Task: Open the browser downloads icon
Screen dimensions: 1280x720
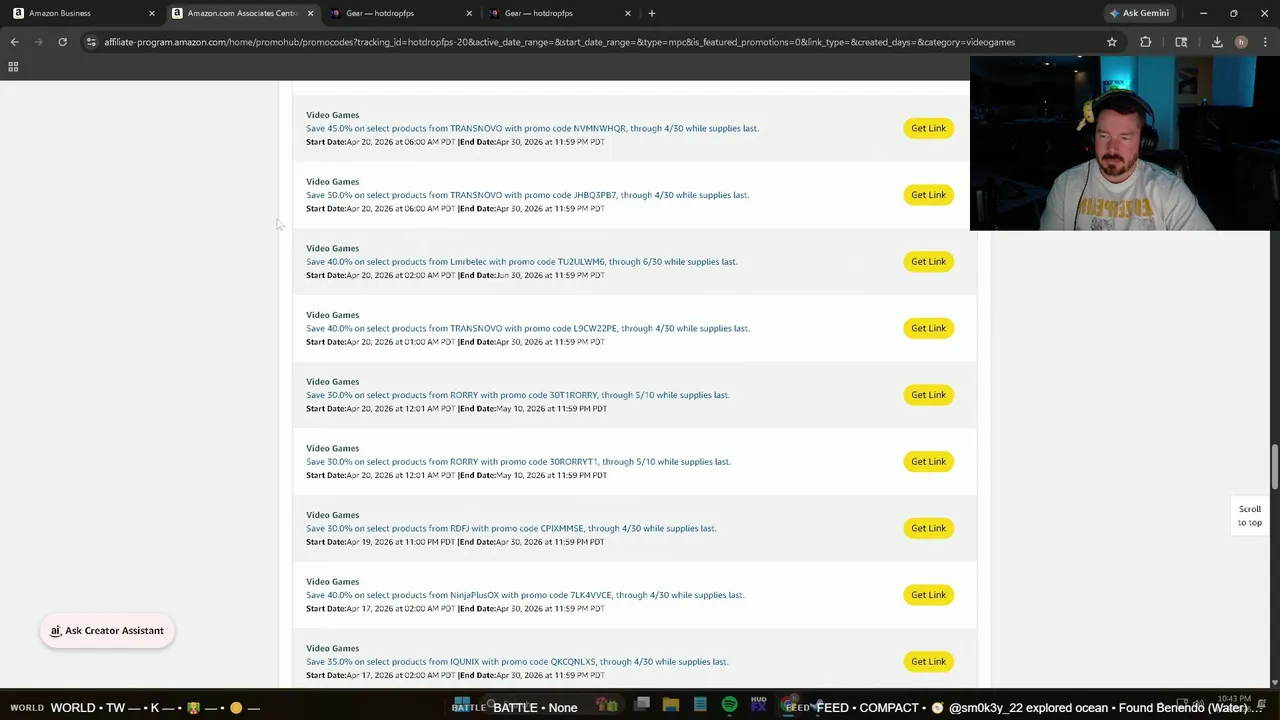Action: click(x=1217, y=42)
